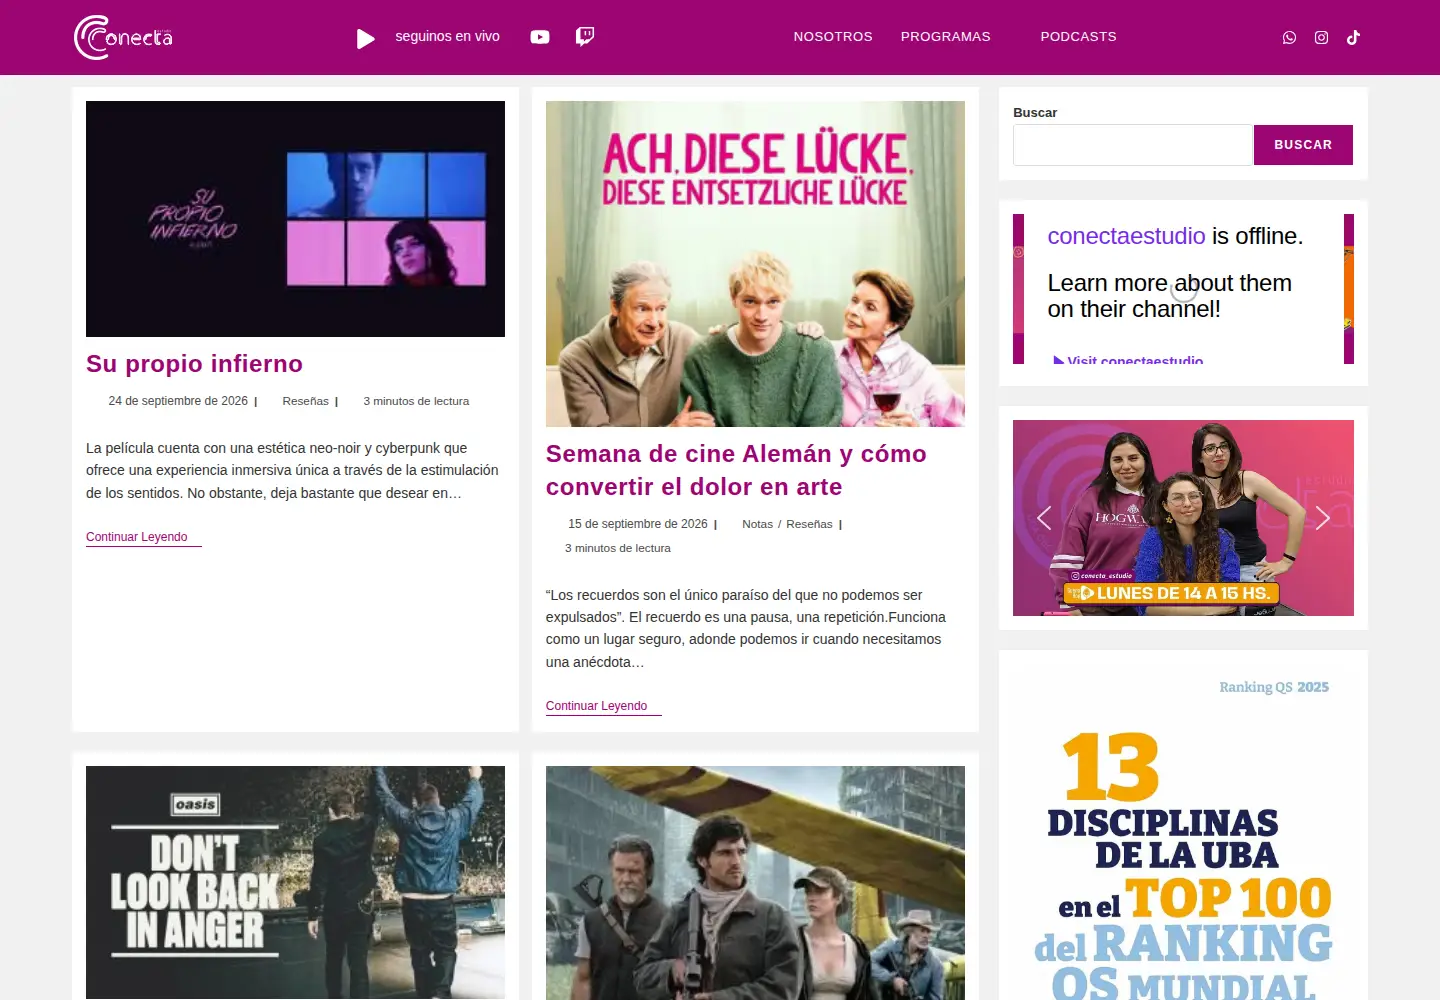
Task: Click the play icon beside 'seguinos en vivo'
Action: (366, 38)
